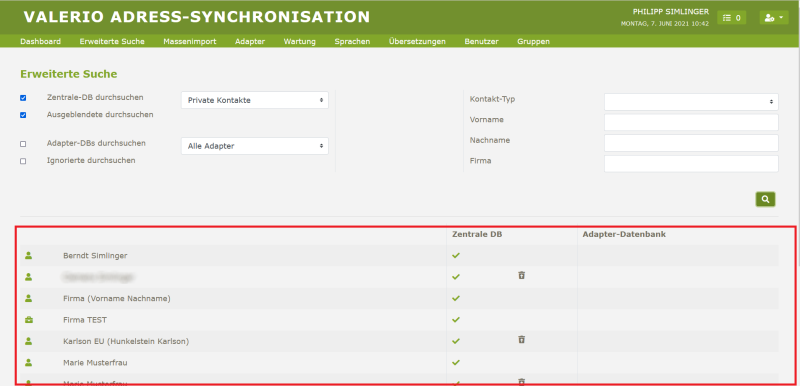Open the Private Kontakte dropdown
The image size is (800, 386).
click(255, 100)
